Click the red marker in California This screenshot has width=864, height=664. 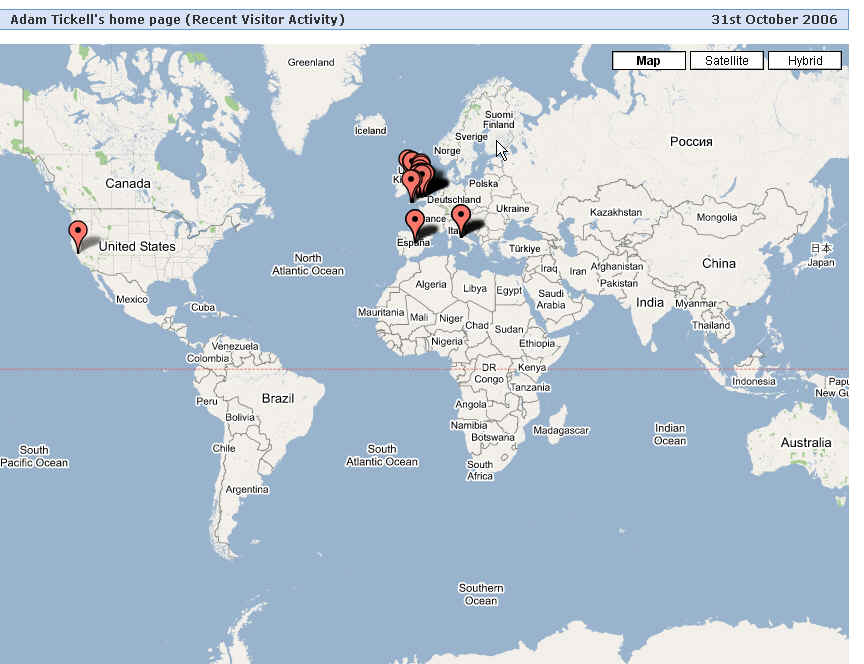78,236
